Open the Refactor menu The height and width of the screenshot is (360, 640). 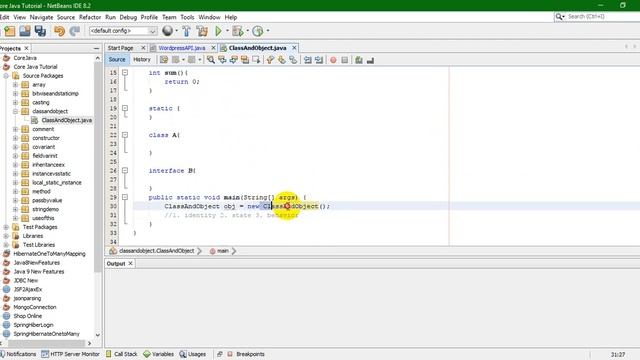pos(90,17)
